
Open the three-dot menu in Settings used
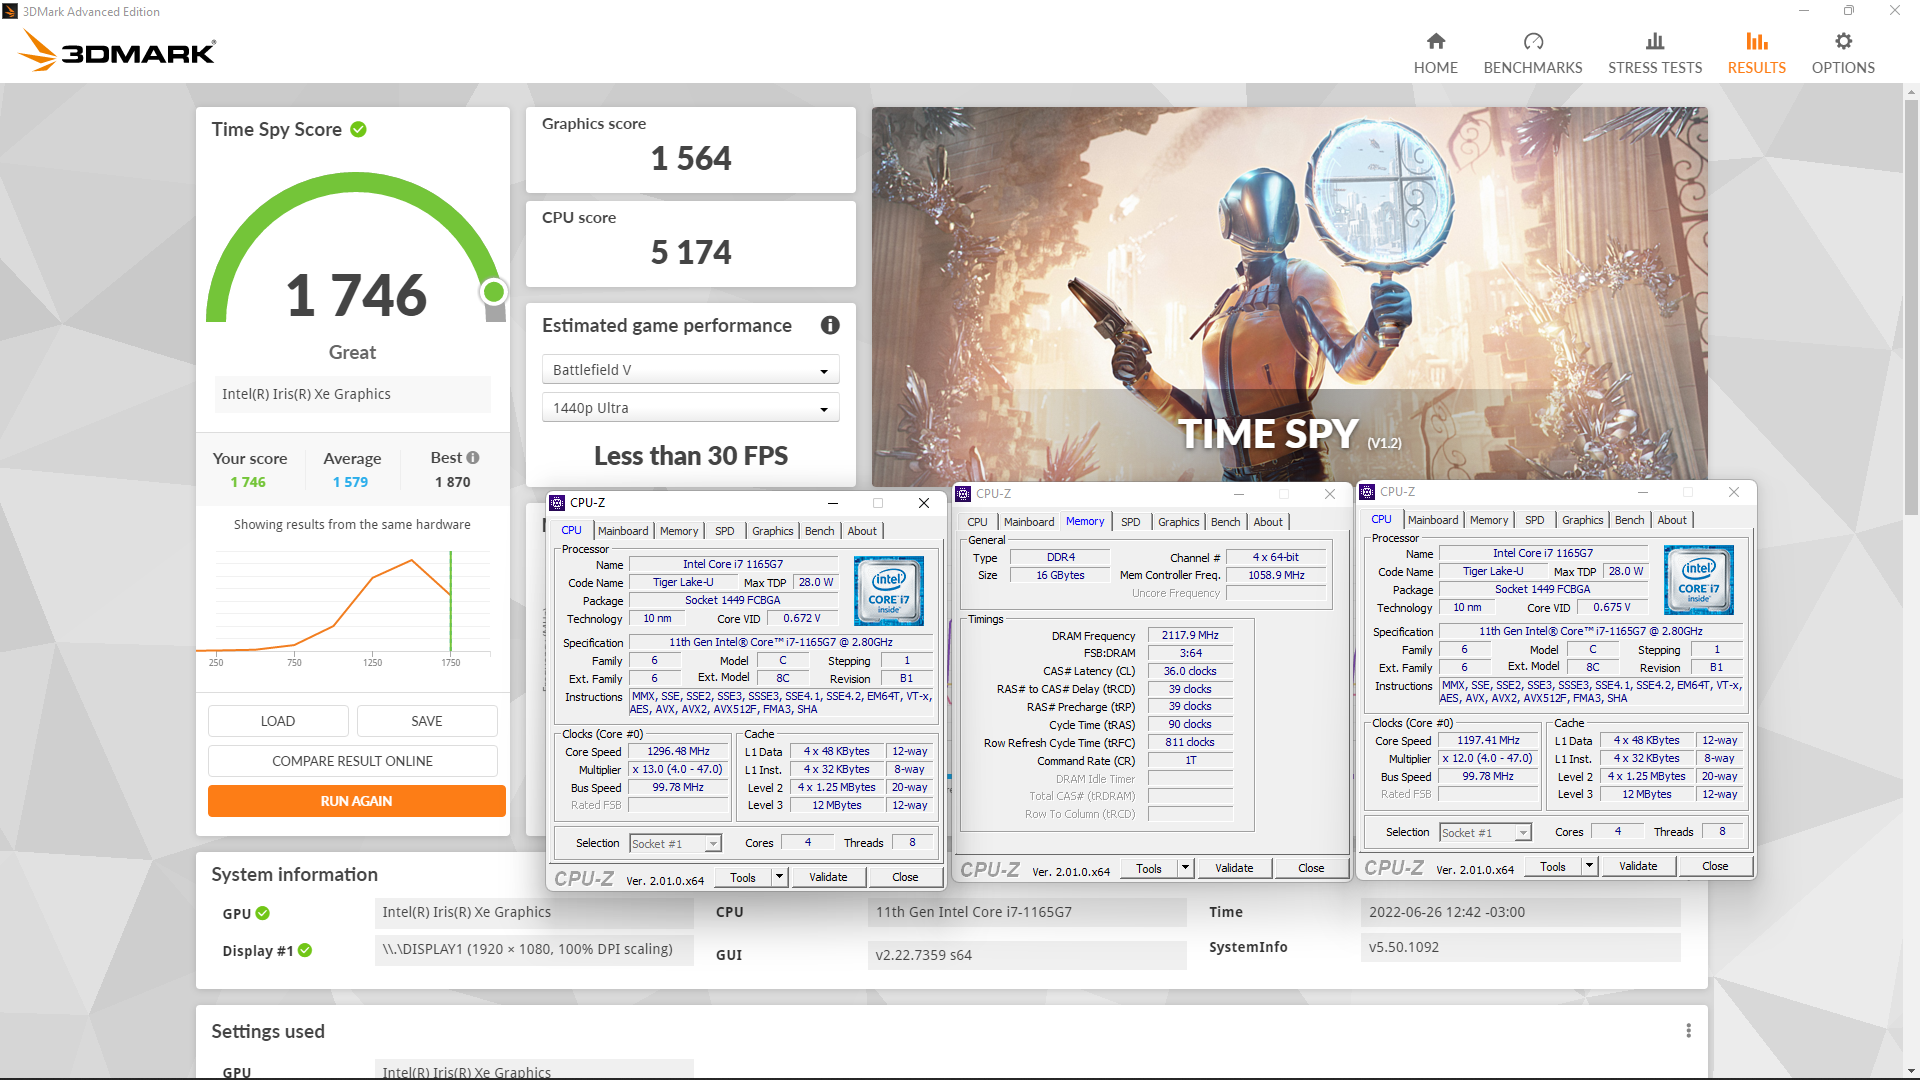1688,1031
